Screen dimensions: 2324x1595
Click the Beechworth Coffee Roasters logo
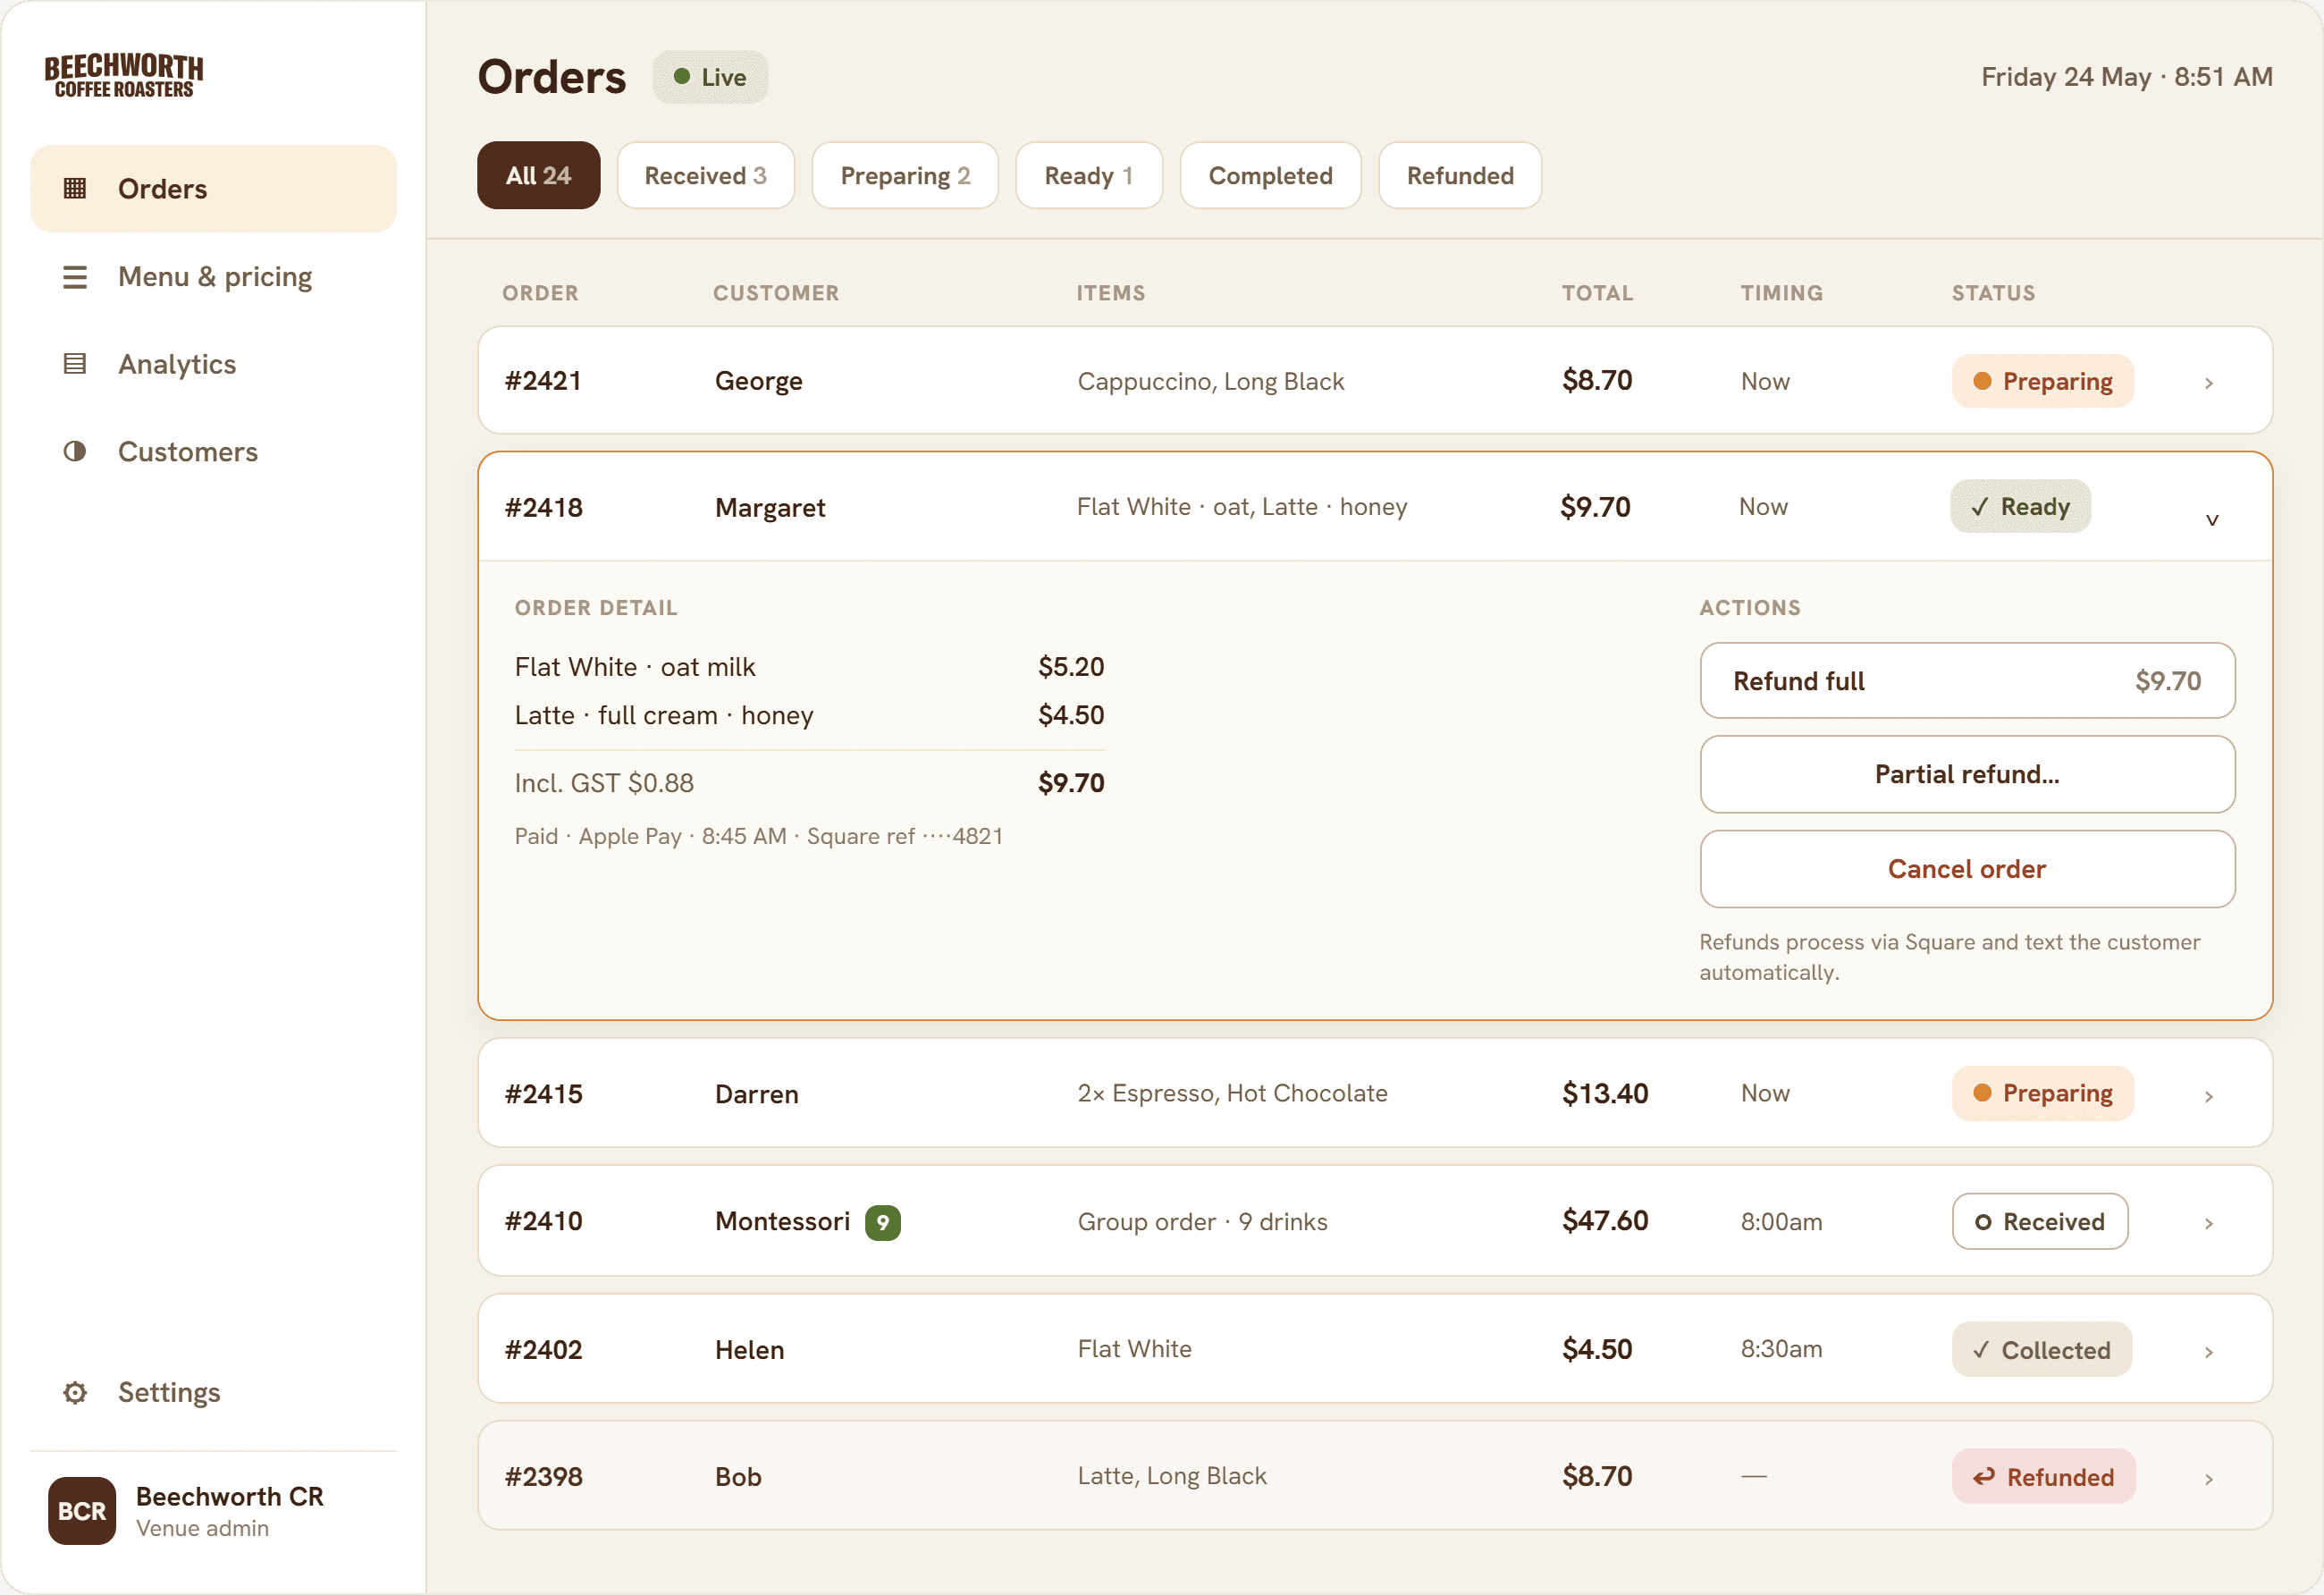click(x=124, y=75)
